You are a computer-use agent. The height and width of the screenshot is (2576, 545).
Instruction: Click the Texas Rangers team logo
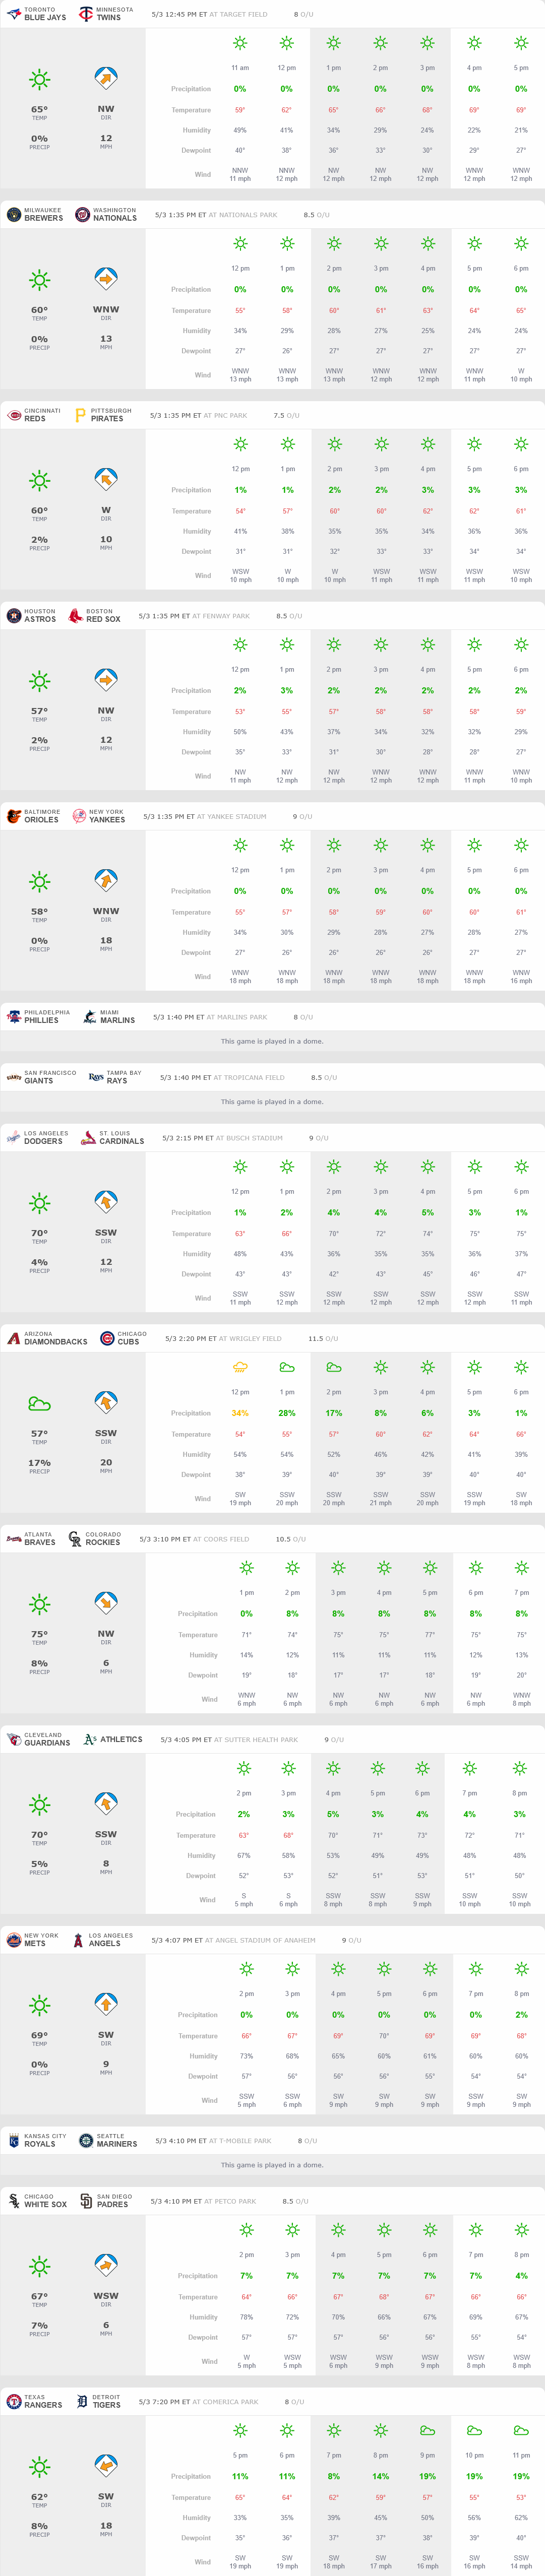14,2401
